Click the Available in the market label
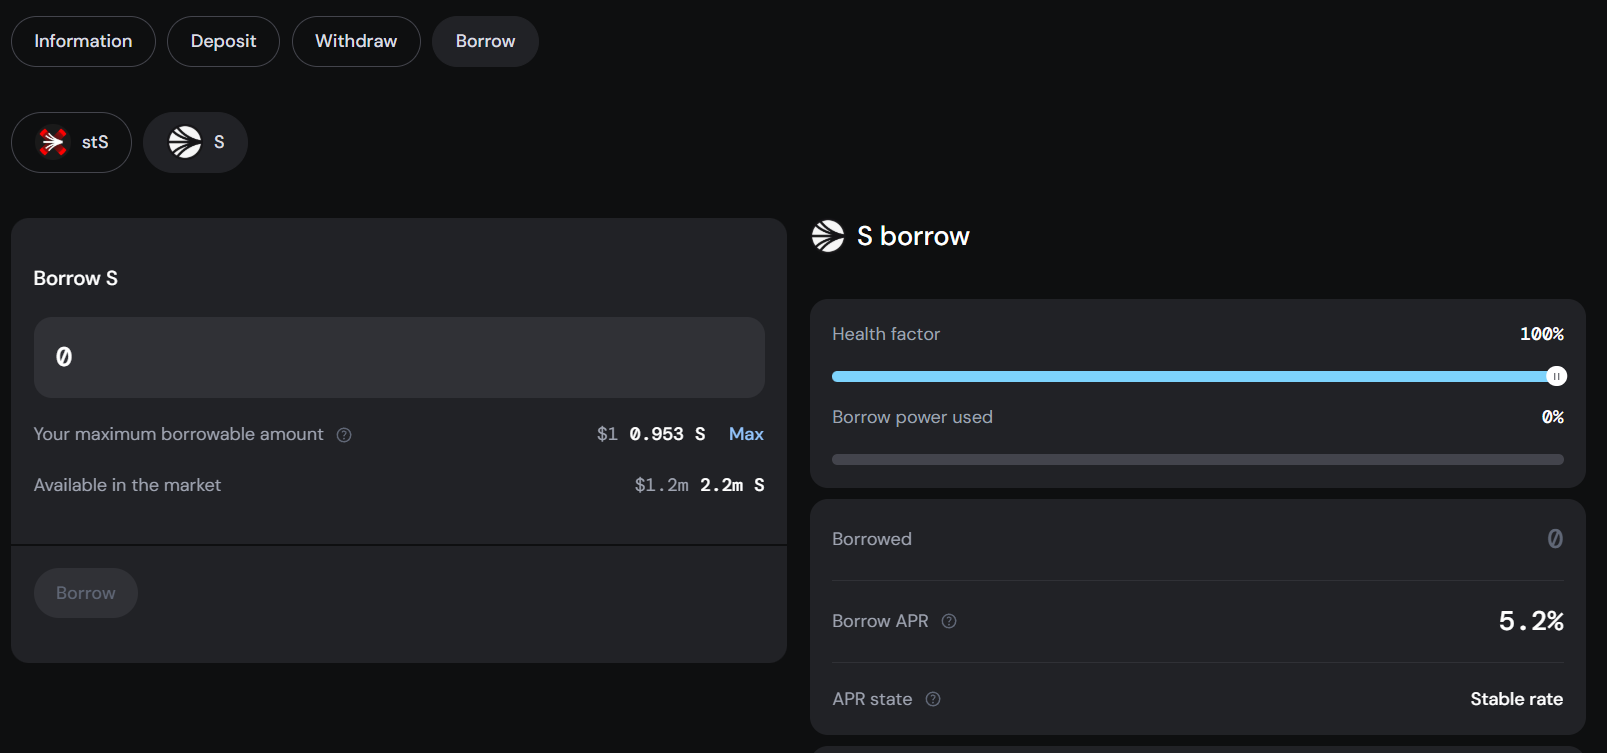Screen dimensions: 1607x753 [127, 485]
